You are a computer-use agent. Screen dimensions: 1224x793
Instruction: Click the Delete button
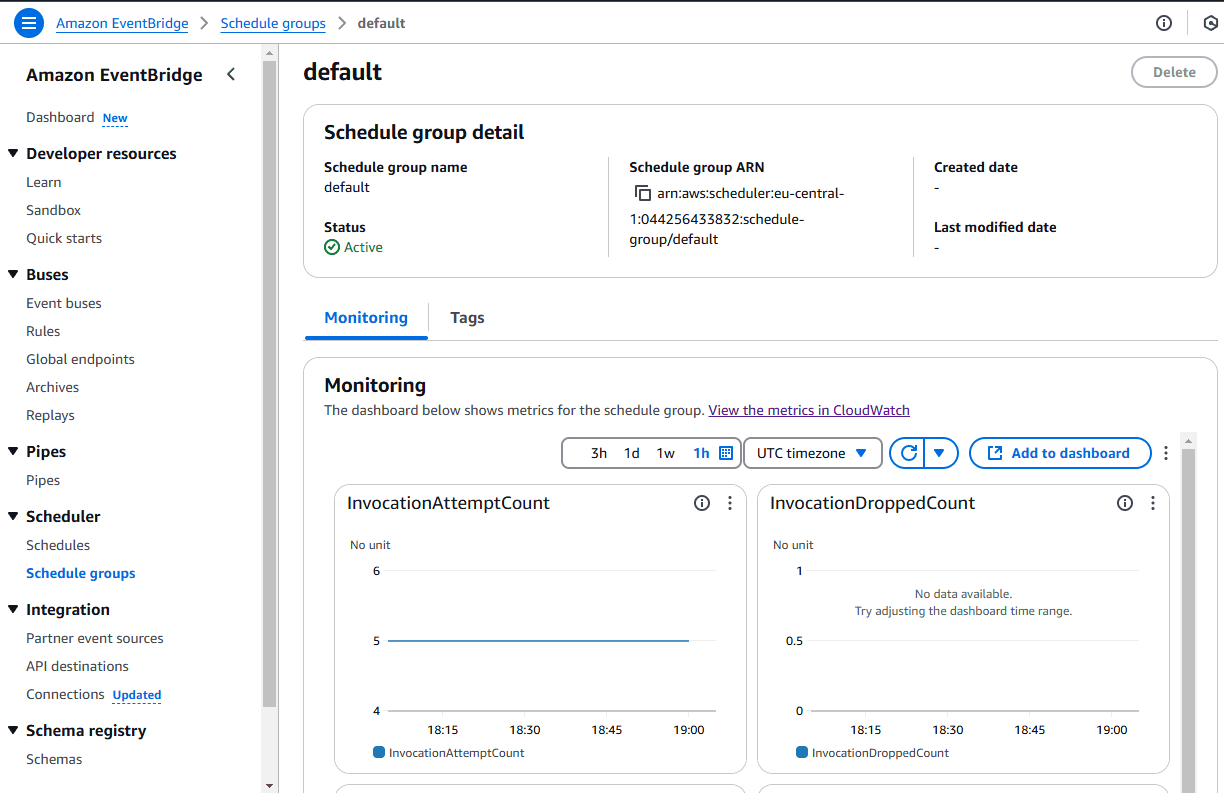coord(1174,72)
